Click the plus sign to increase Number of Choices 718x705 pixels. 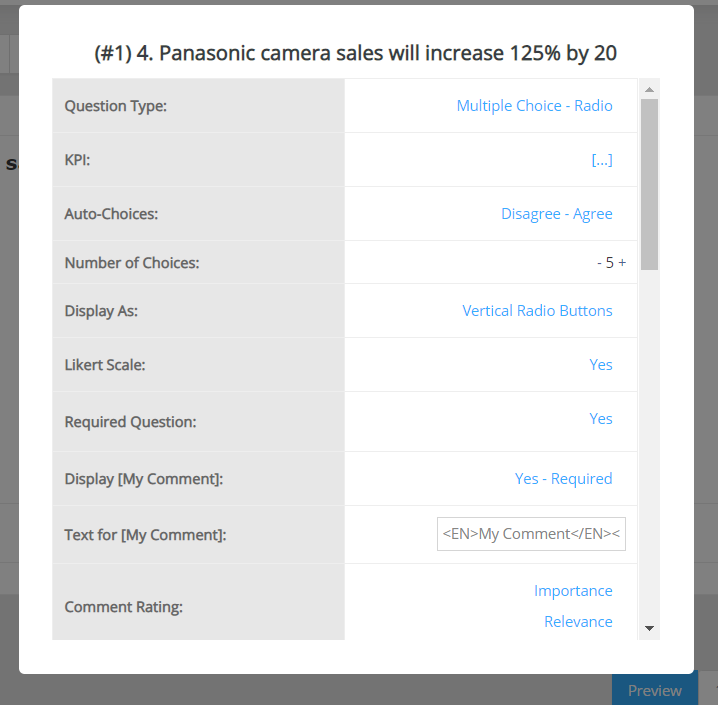622,263
